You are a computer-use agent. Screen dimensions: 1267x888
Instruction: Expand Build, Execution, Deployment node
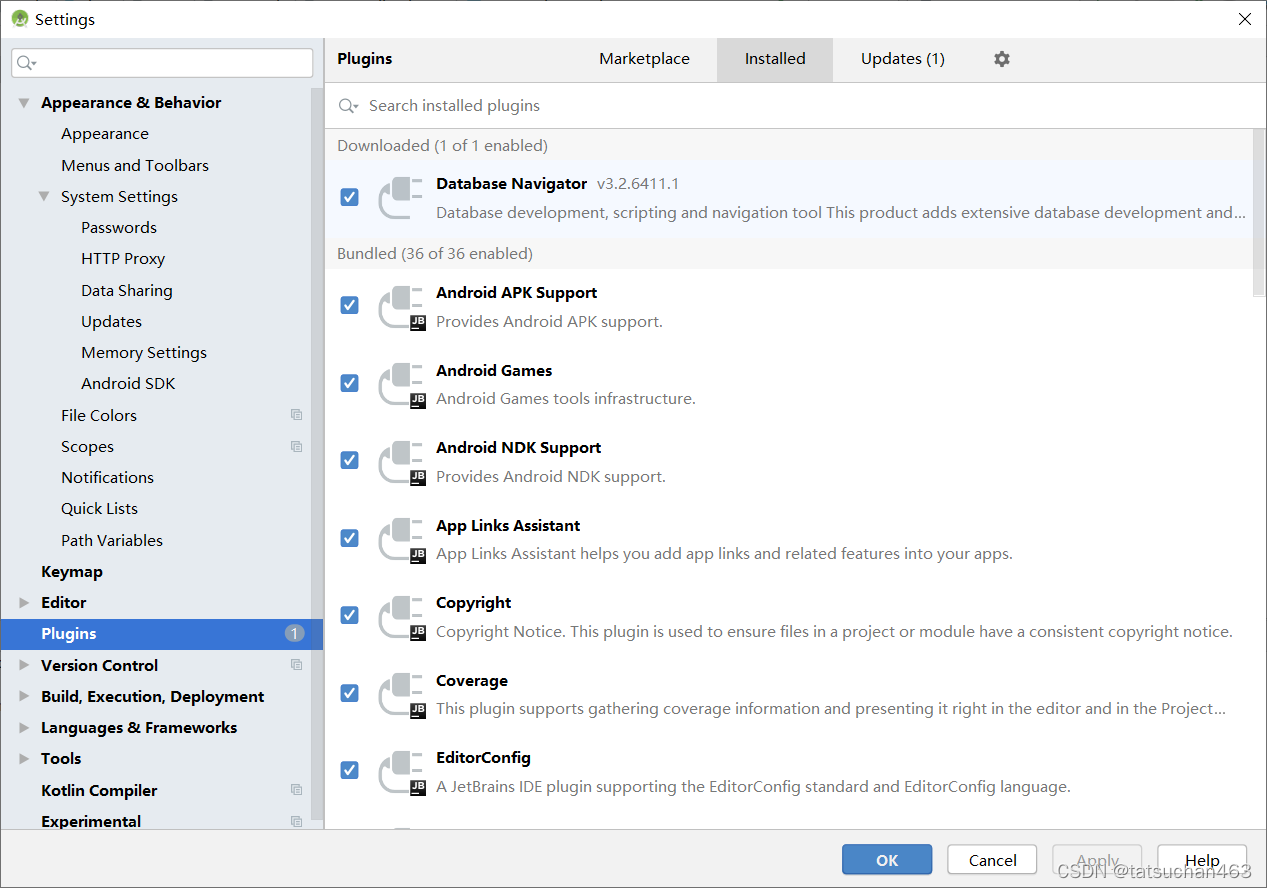pos(24,696)
